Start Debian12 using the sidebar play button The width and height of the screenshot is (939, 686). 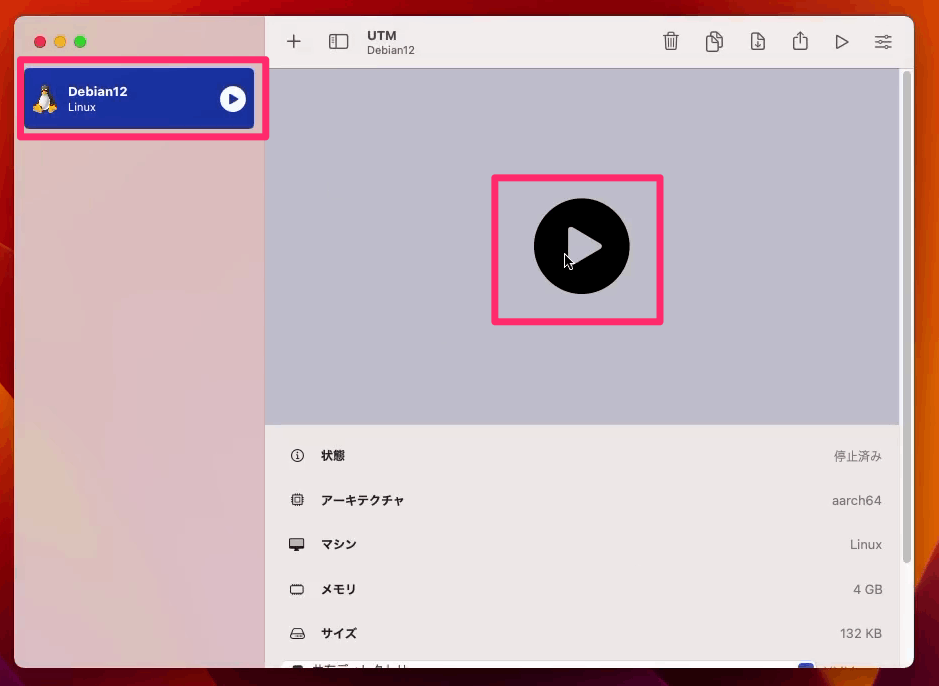point(232,99)
